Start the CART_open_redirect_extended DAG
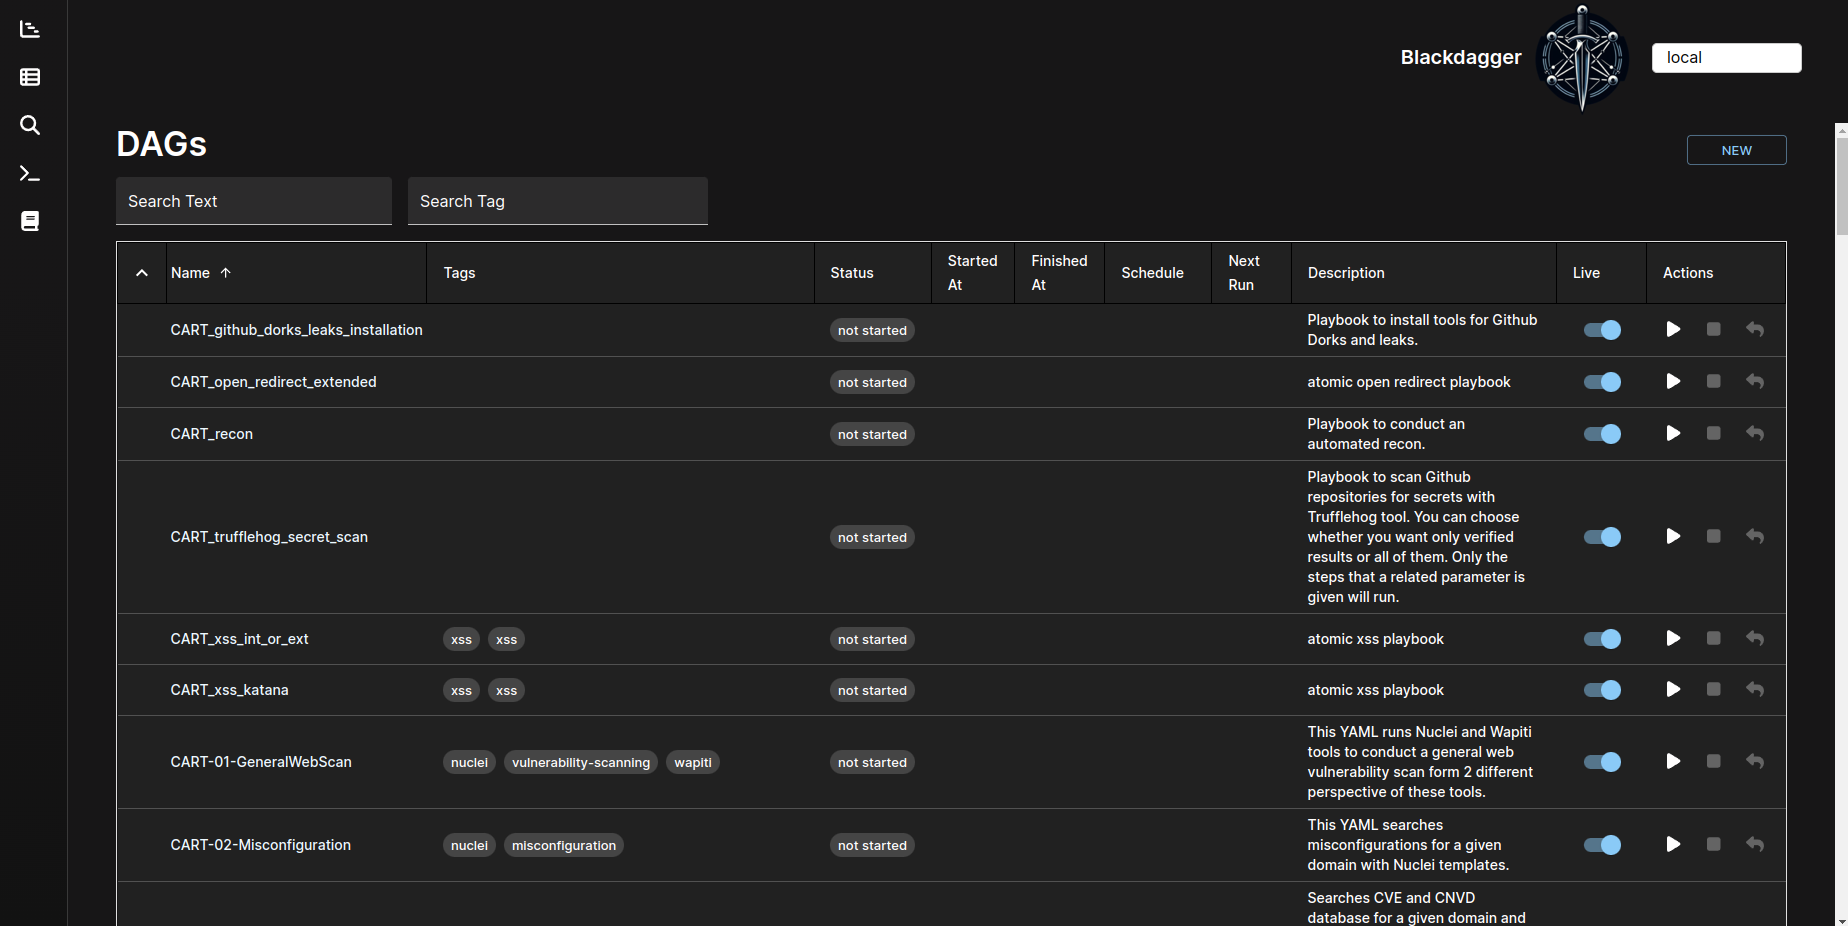Screen dimensions: 1848x926 [1673, 381]
